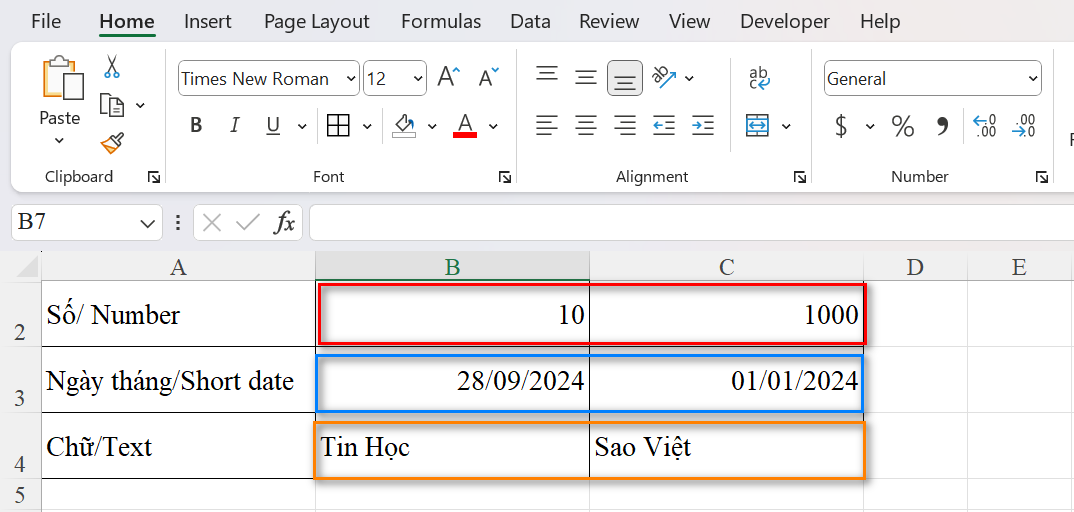This screenshot has height=512, width=1074.
Task: Switch to the Insert ribbon tab
Action: 208,21
